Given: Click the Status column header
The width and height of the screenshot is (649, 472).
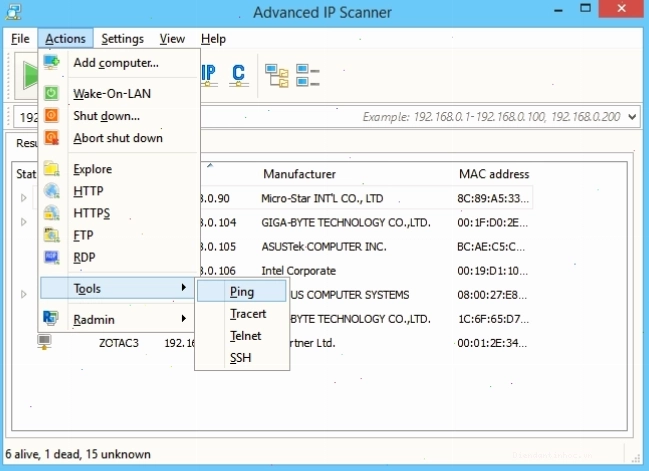Looking at the screenshot, I should (x=26, y=174).
